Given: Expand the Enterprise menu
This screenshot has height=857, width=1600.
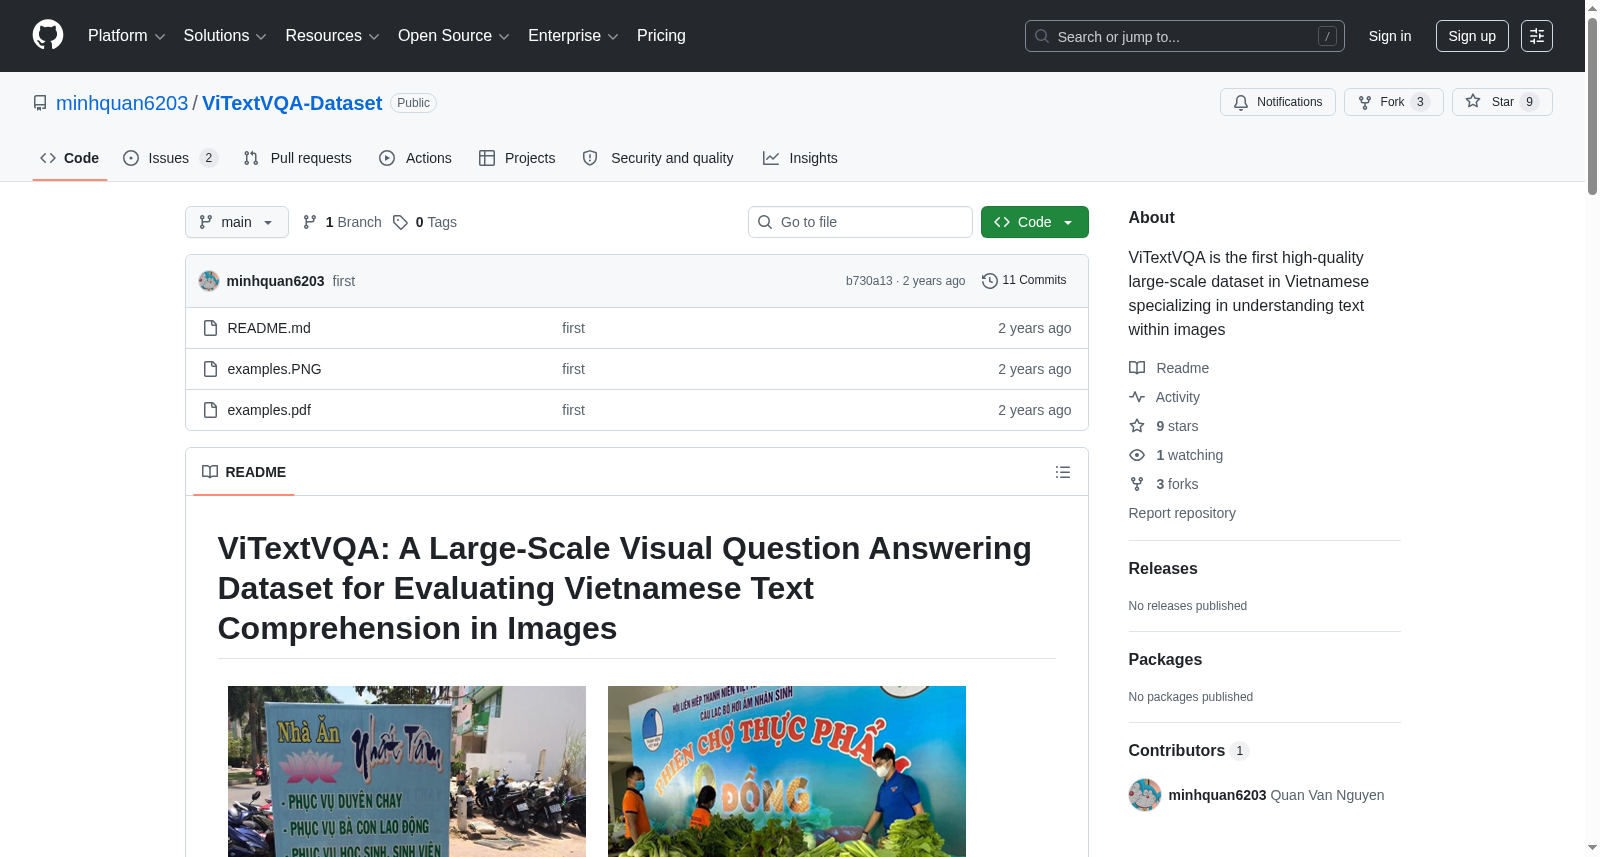Looking at the screenshot, I should pos(573,36).
